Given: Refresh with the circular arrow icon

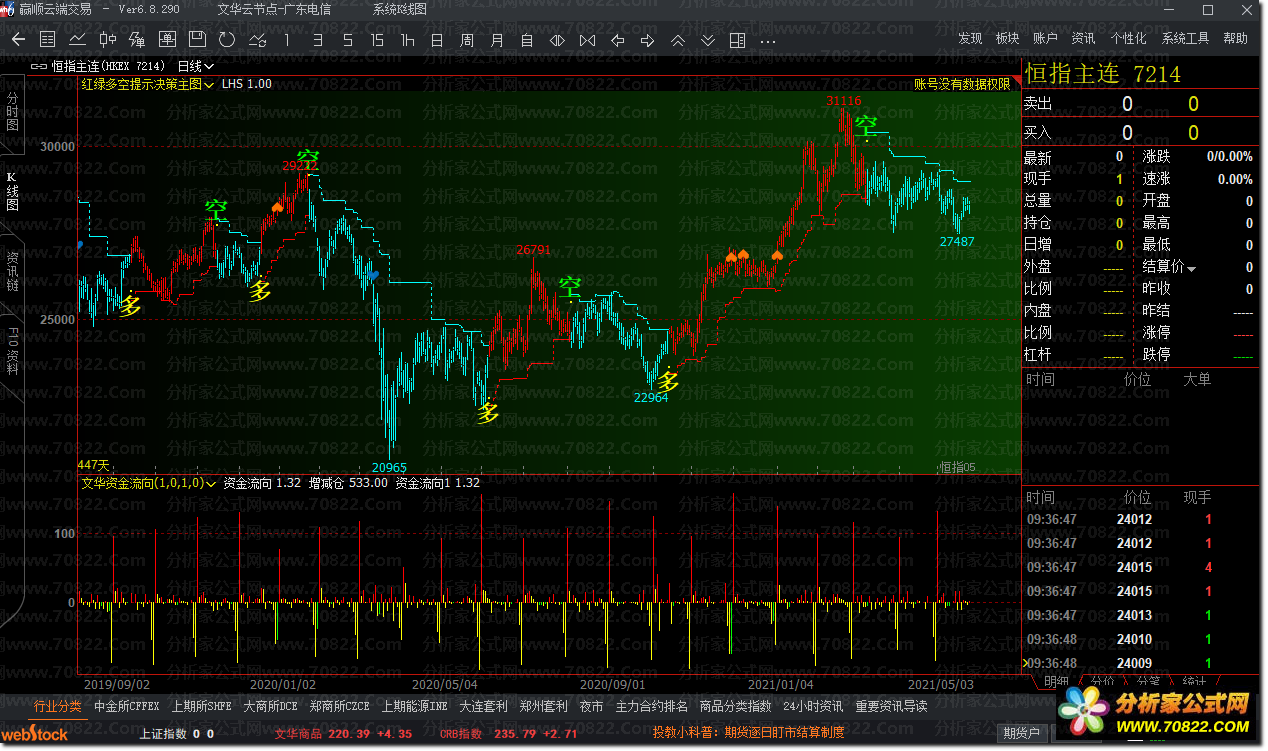Looking at the screenshot, I should pyautogui.click(x=227, y=40).
